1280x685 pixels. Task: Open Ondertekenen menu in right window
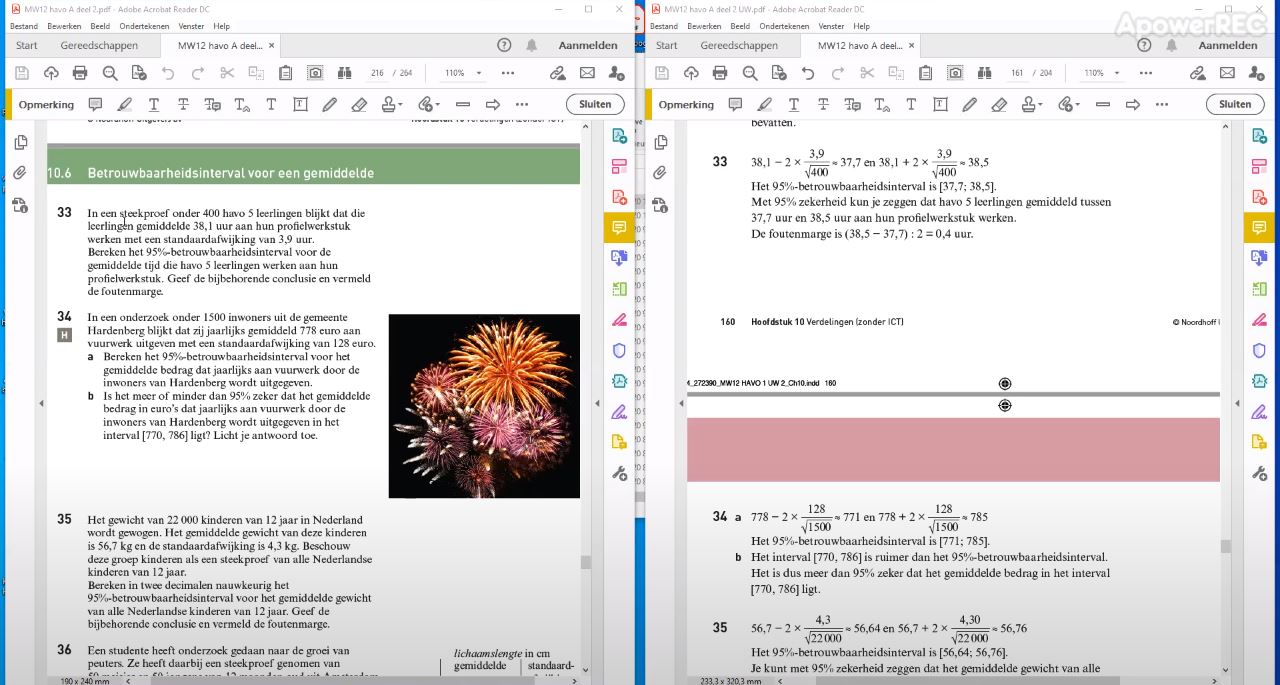(x=784, y=26)
